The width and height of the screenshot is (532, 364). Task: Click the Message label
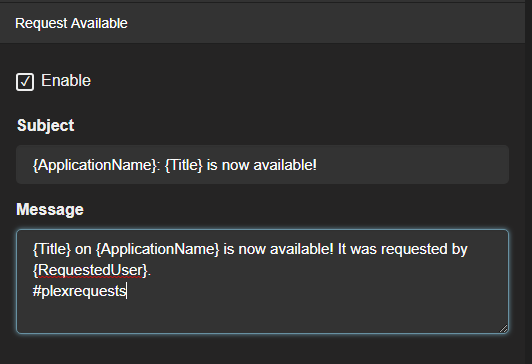(50, 209)
